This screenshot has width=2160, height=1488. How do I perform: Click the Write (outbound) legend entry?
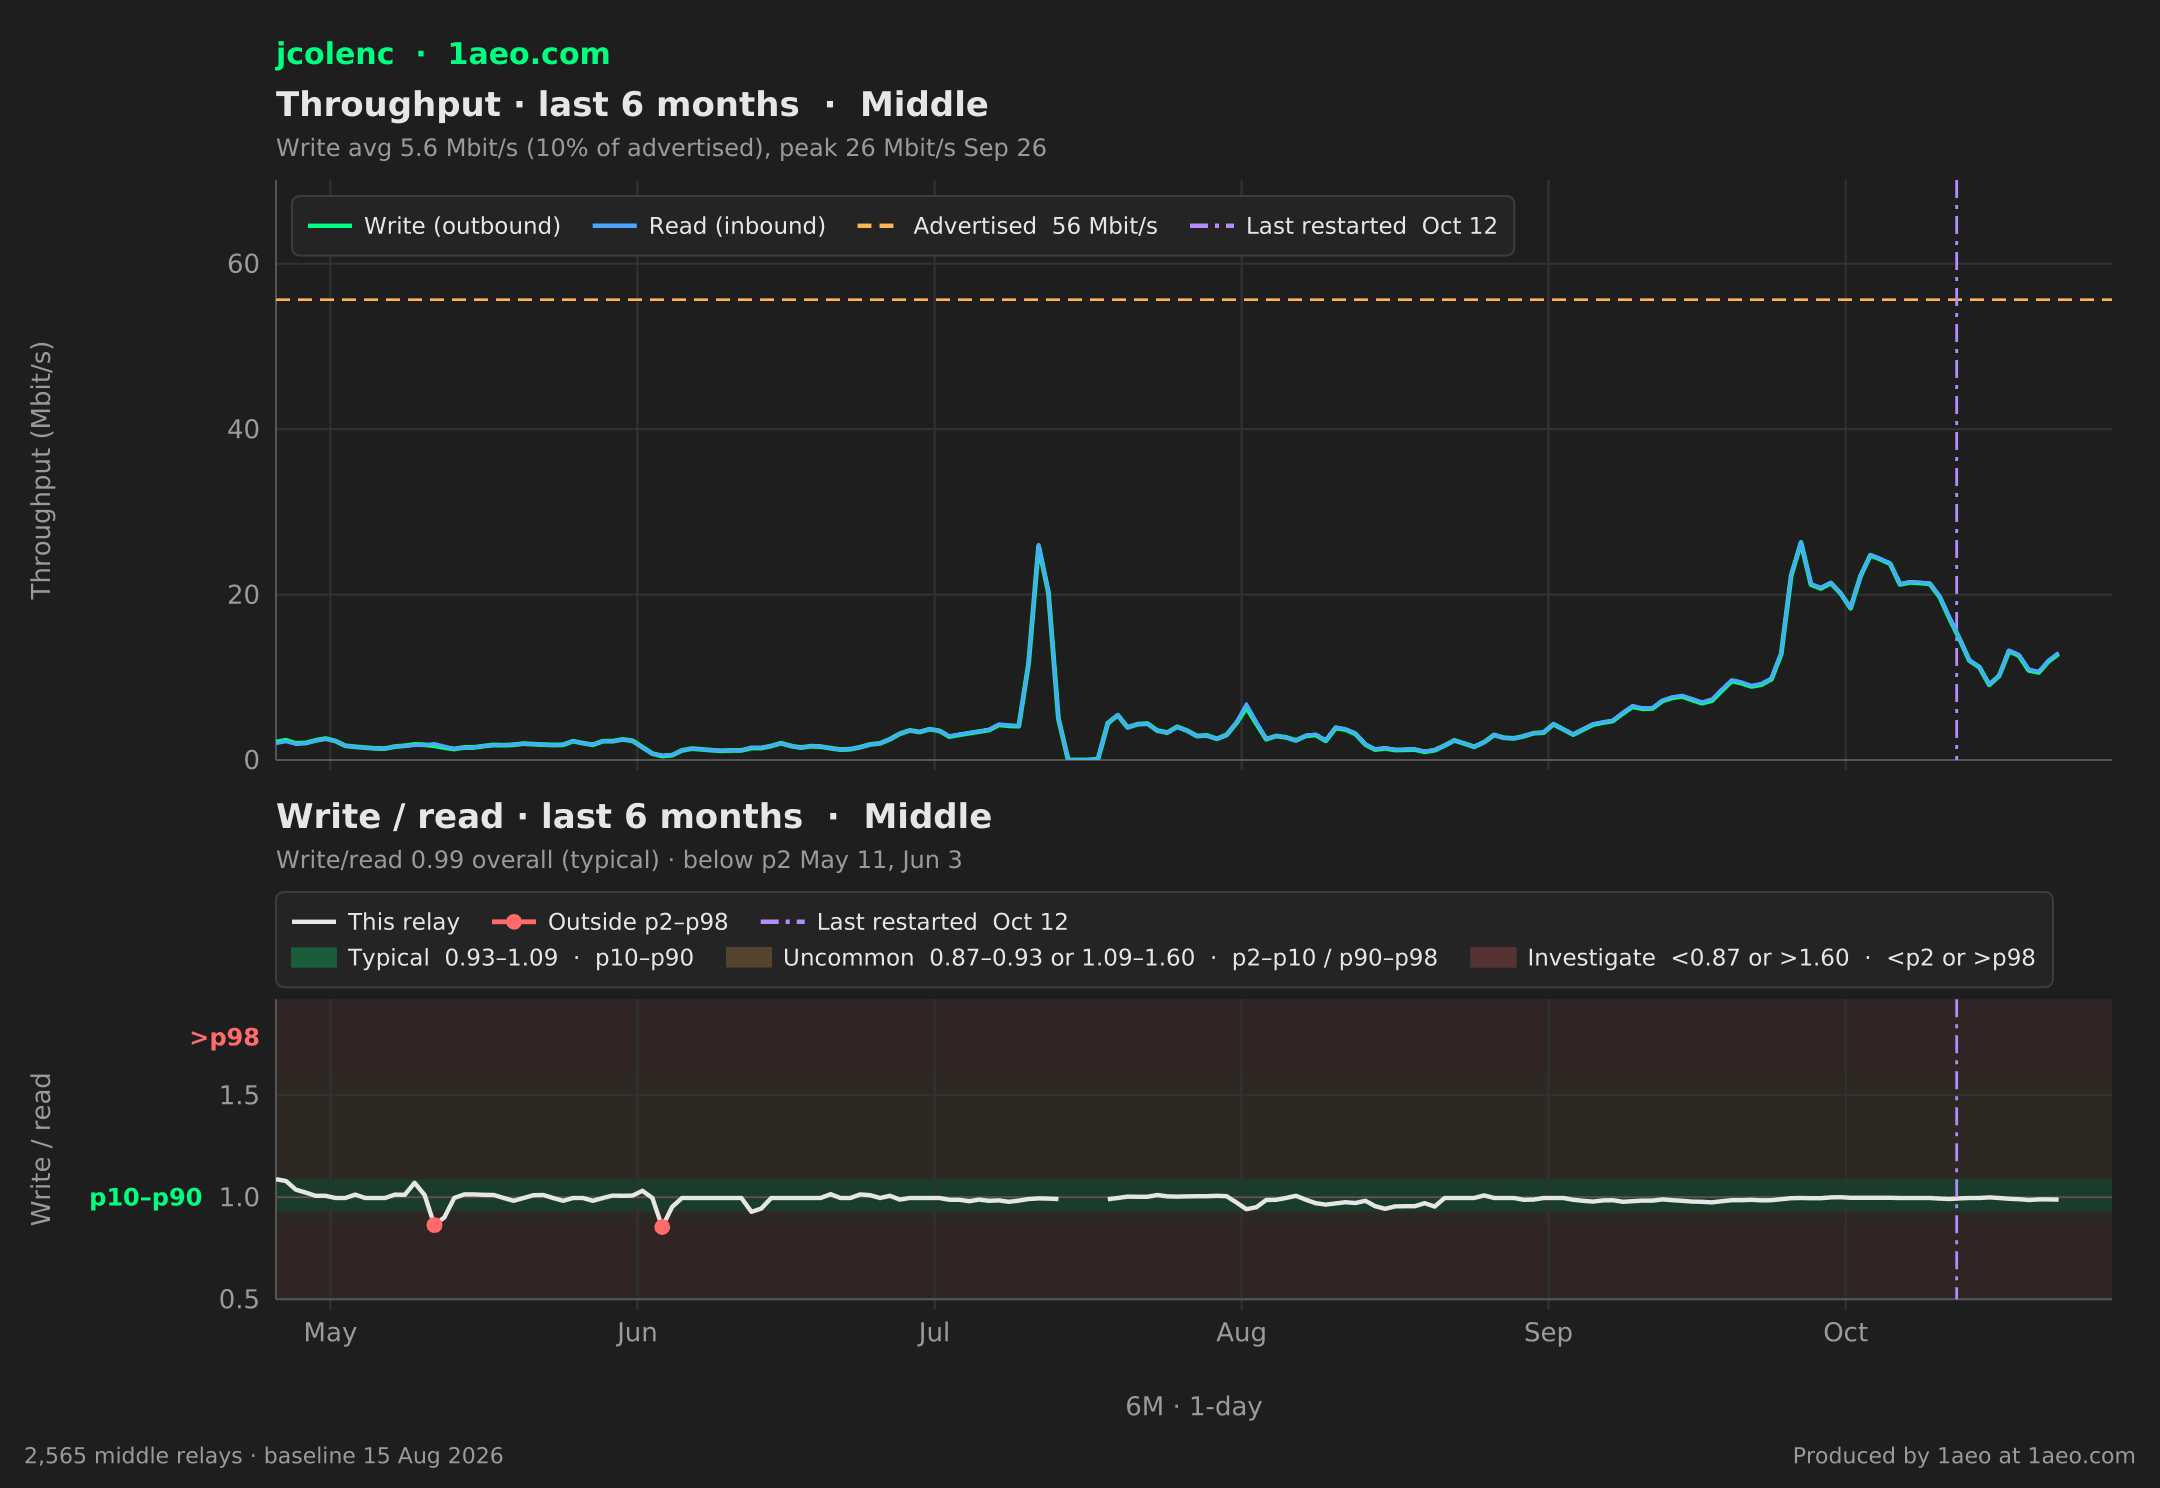tap(434, 226)
